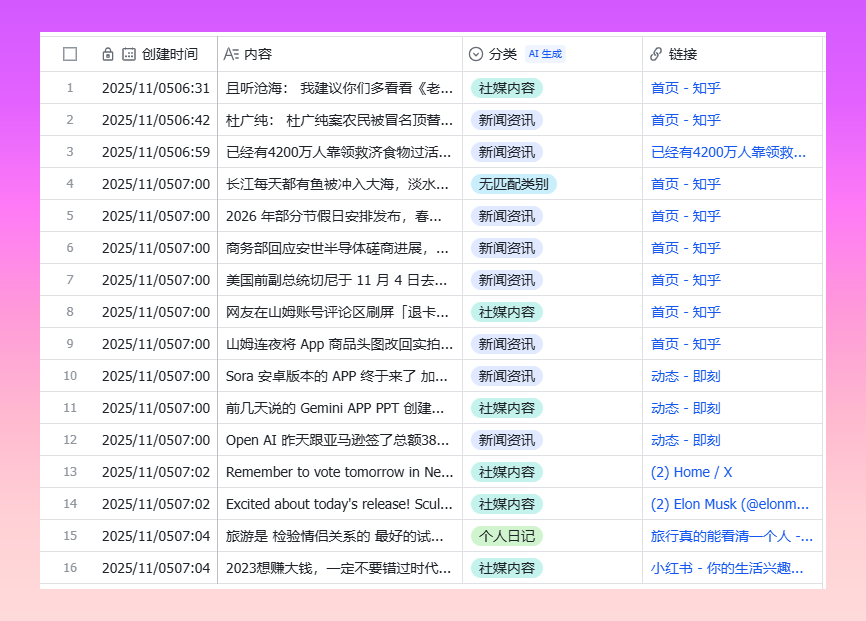Click the AI 生成 badge on 分类 column
Viewport: 866px width, 621px height.
click(x=545, y=54)
